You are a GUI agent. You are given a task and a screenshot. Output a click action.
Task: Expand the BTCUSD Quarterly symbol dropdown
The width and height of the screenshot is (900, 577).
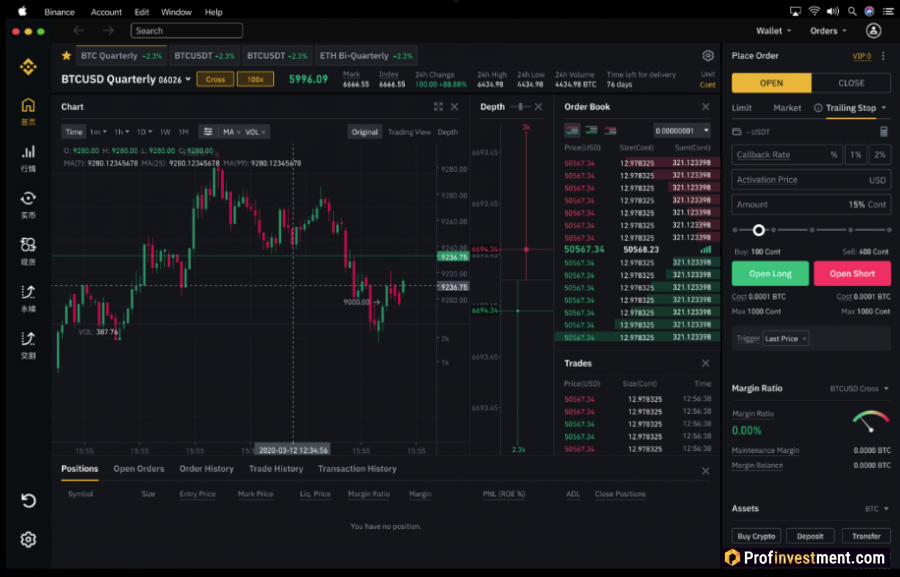point(188,79)
